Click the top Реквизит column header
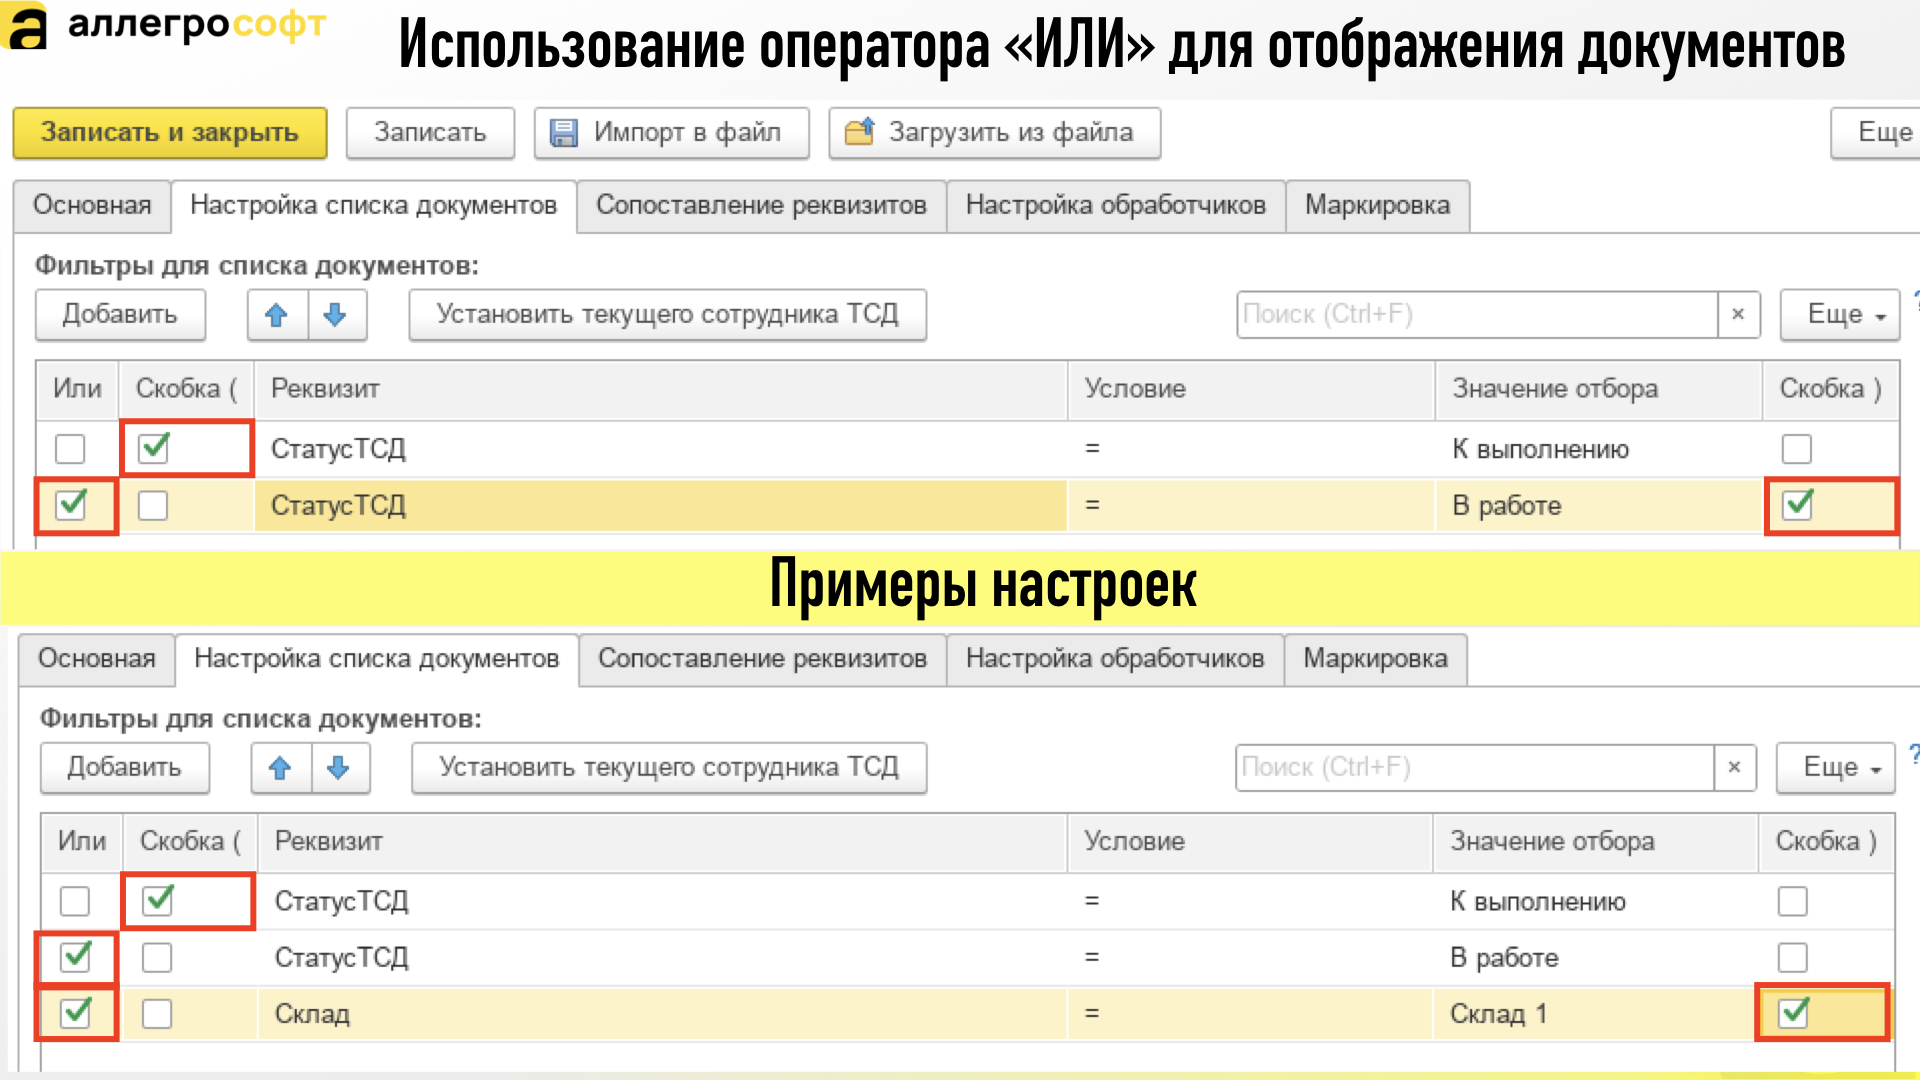The width and height of the screenshot is (1920, 1080). pos(661,389)
